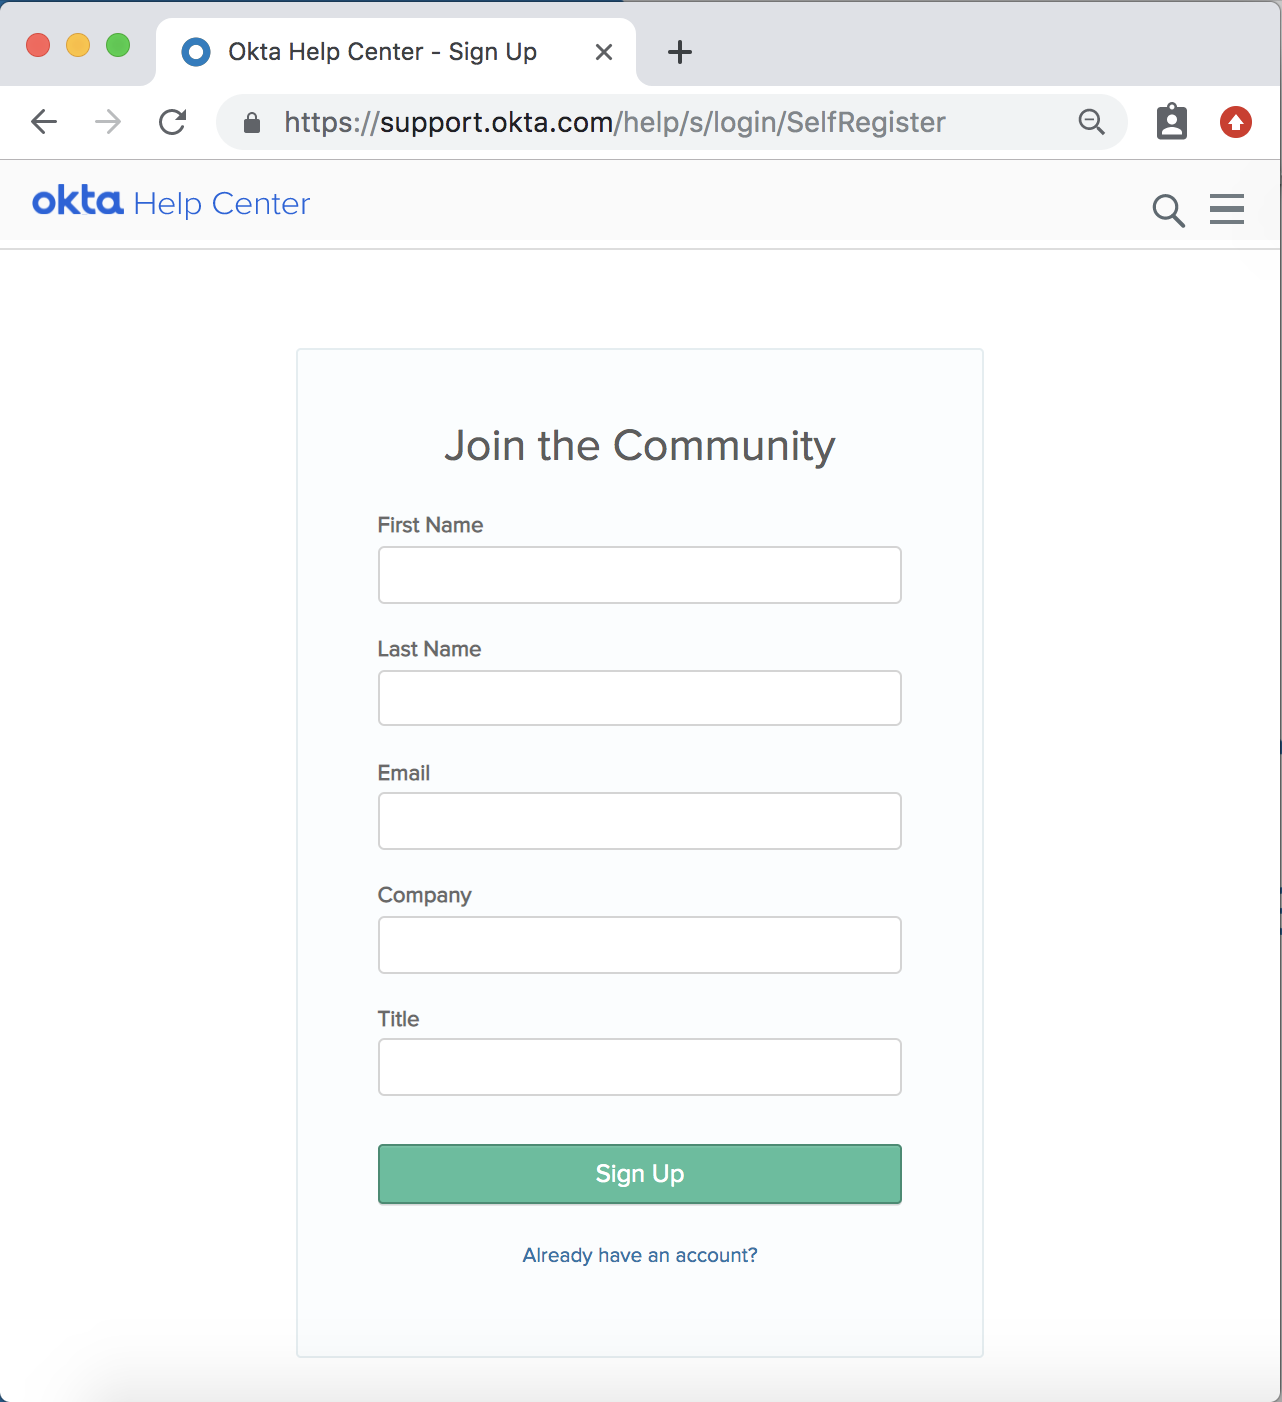Close the Okta Help Center tab
Image resolution: width=1282 pixels, height=1402 pixels.
pyautogui.click(x=604, y=52)
